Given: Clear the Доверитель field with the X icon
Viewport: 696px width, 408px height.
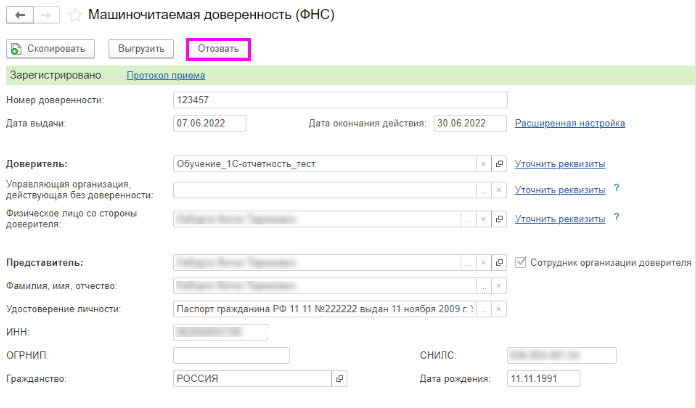Looking at the screenshot, I should tap(482, 164).
